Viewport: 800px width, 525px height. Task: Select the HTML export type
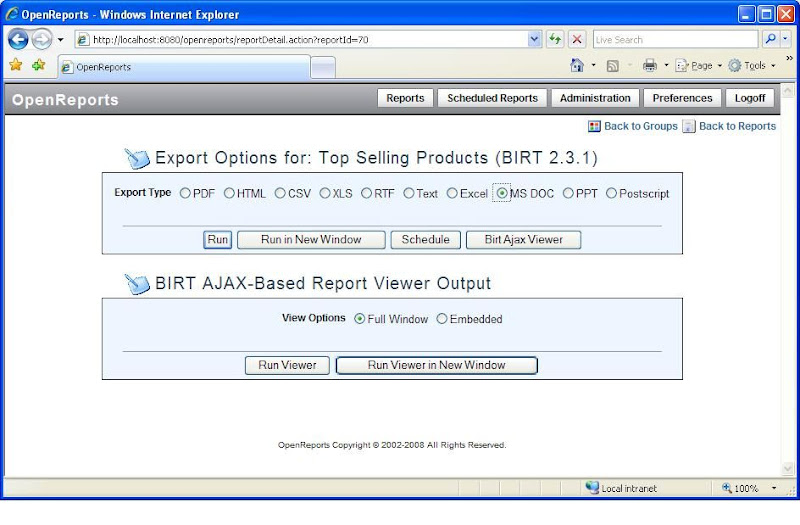(229, 193)
